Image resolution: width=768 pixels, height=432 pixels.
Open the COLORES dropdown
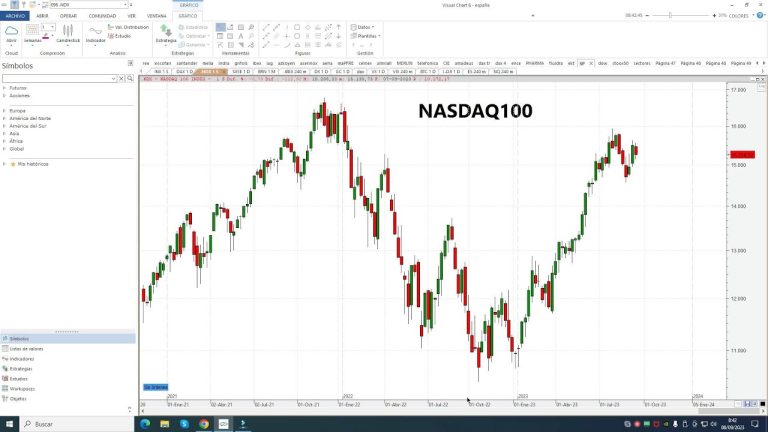742,16
